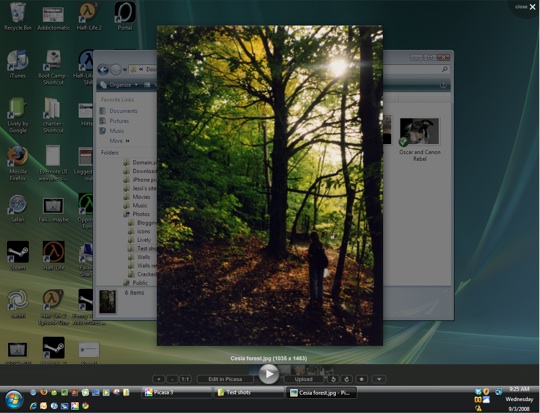
Task: Switch to Test shots taskbar button
Action: (x=249, y=393)
